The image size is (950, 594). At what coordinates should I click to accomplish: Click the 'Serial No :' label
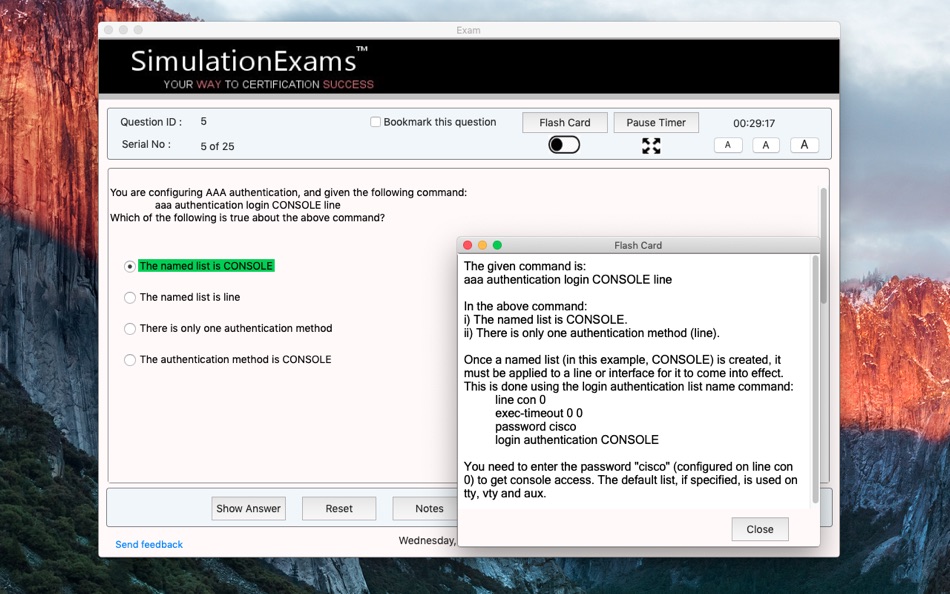146,144
